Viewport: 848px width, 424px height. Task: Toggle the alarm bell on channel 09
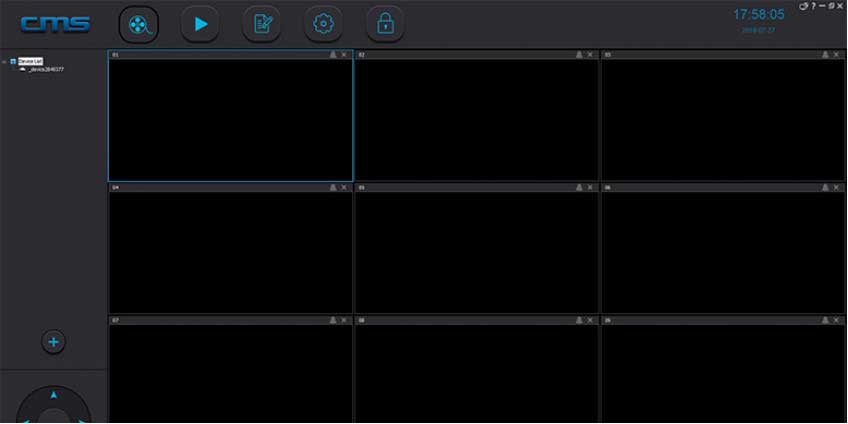[825, 320]
